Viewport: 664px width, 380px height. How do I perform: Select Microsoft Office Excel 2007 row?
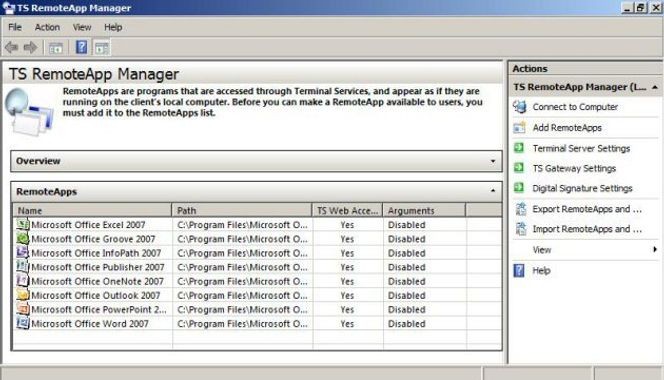[x=257, y=225]
